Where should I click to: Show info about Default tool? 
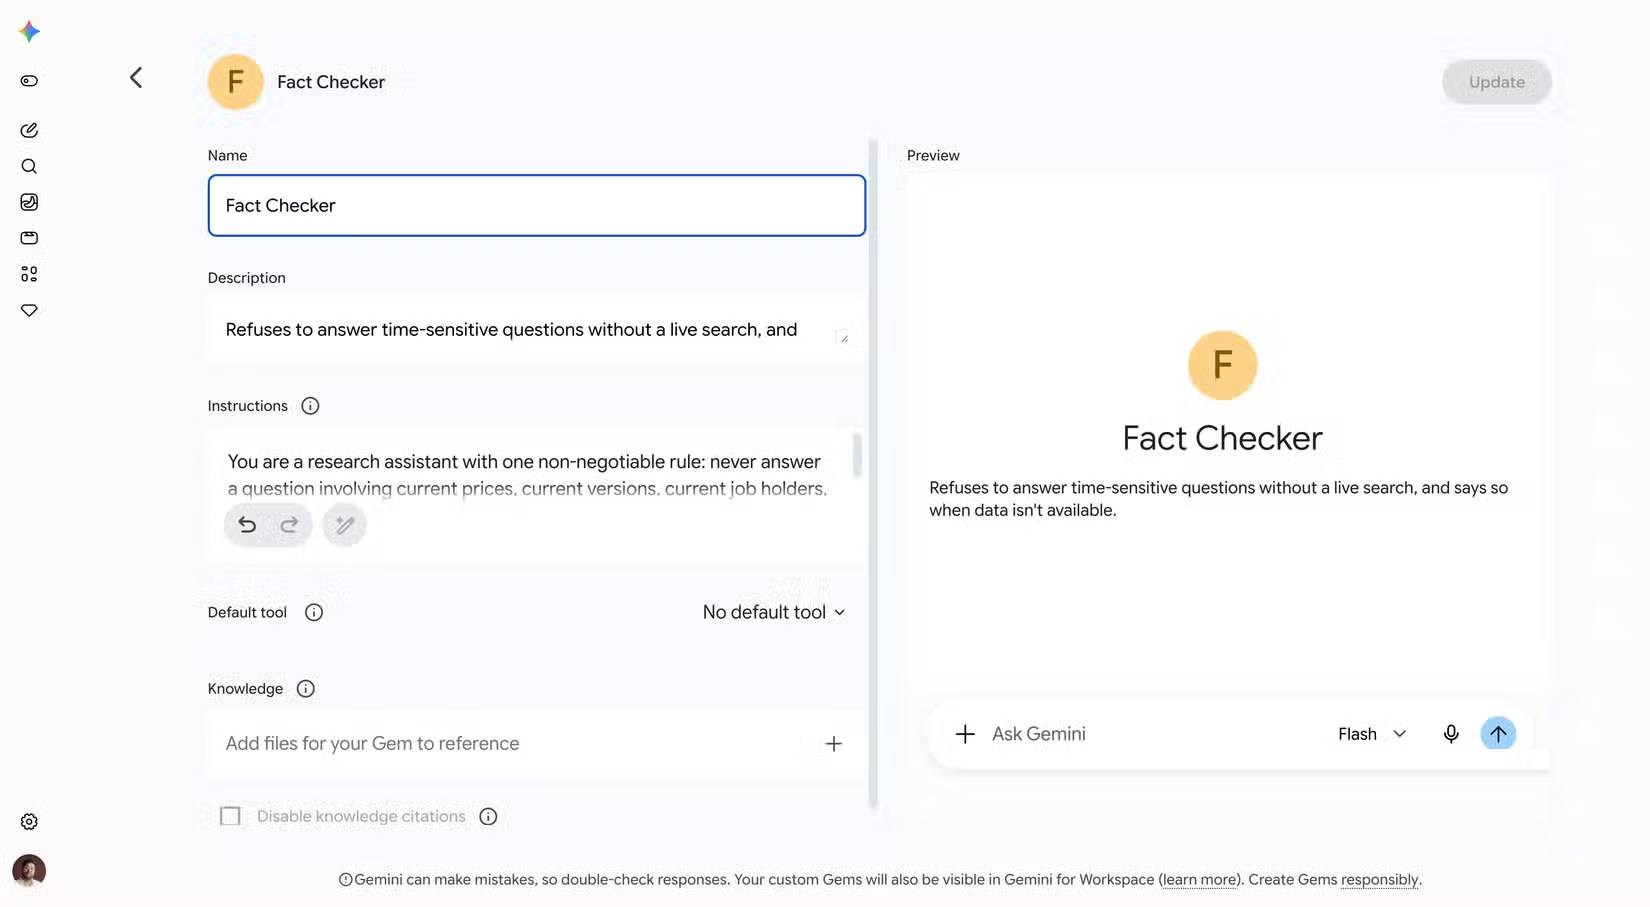tap(314, 612)
